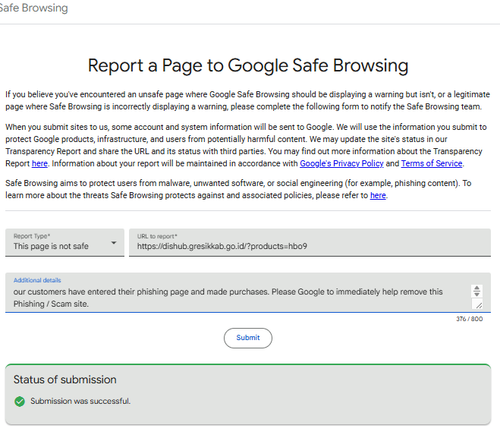Screen dimensions: 500x429
Task: Click the Report Type dropdown arrow
Action: 114,243
